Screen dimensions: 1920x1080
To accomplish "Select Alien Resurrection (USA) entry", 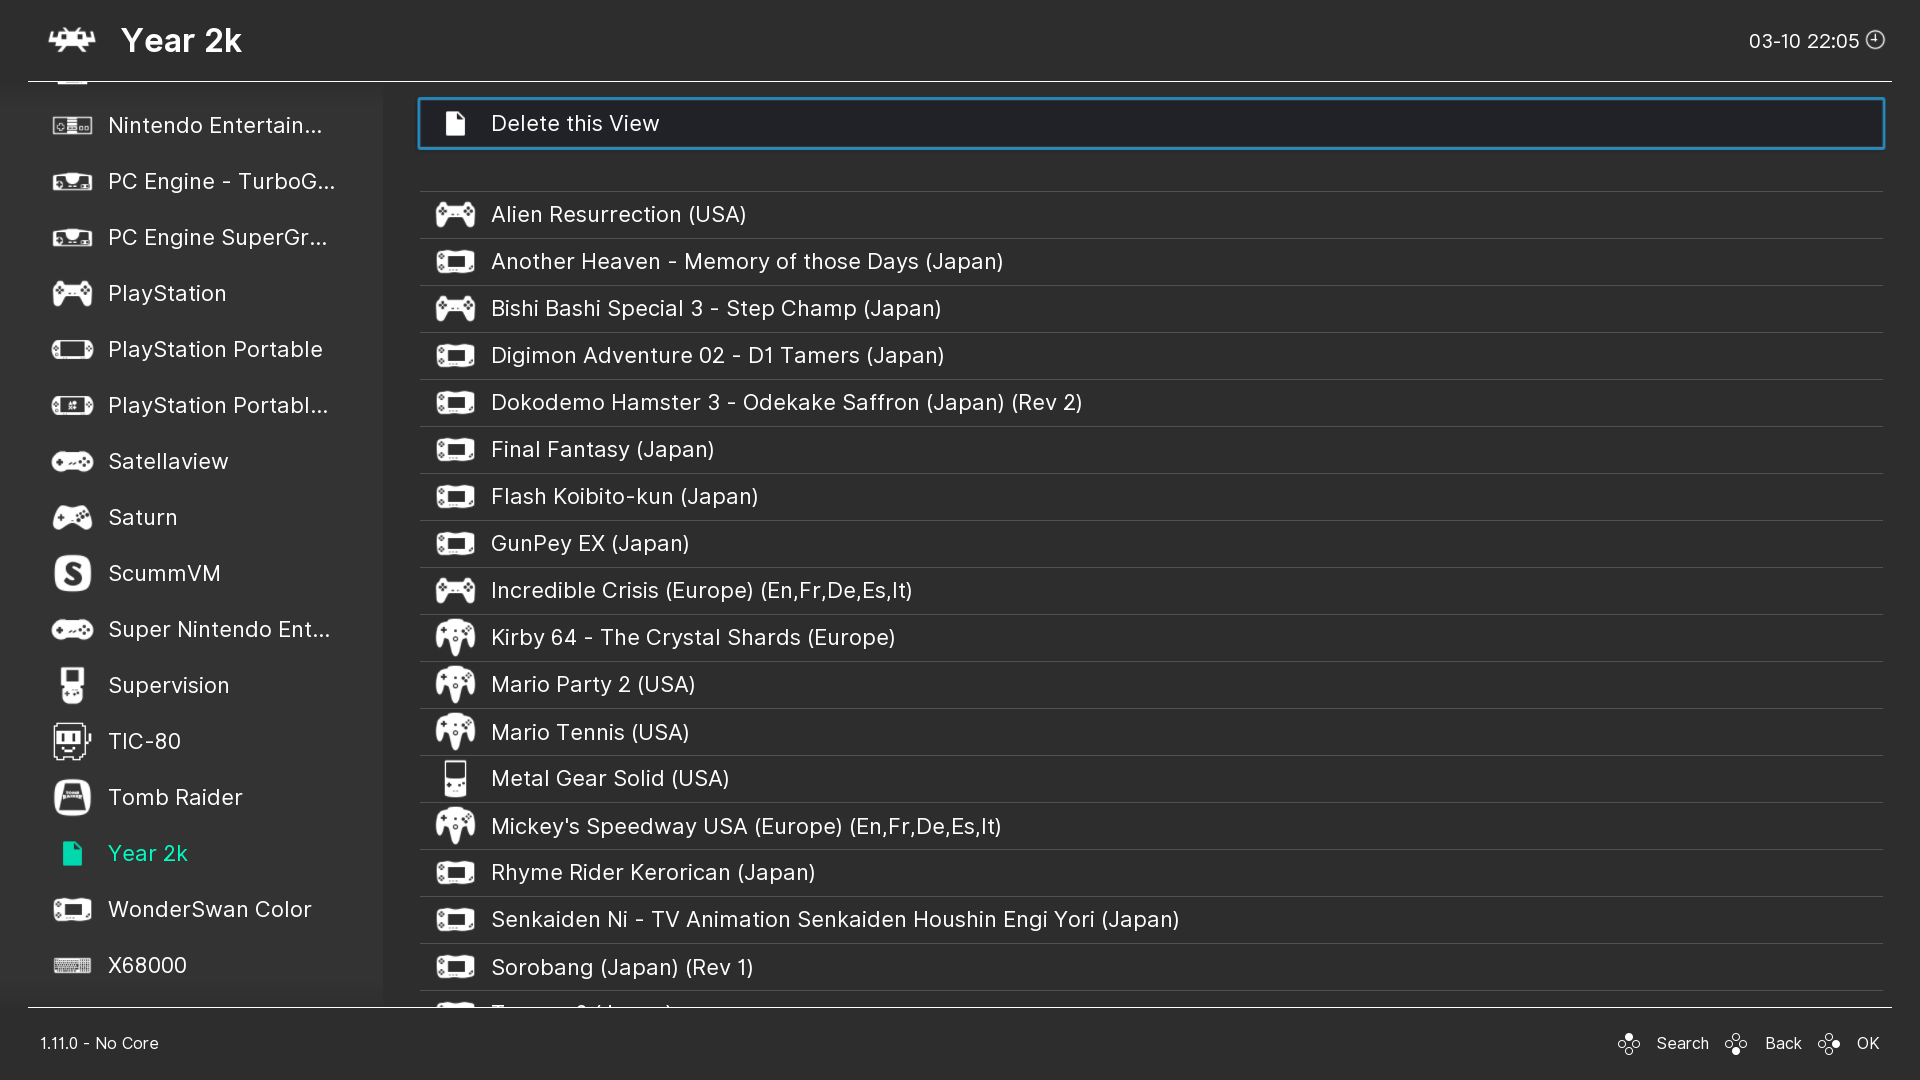I will pyautogui.click(x=618, y=215).
